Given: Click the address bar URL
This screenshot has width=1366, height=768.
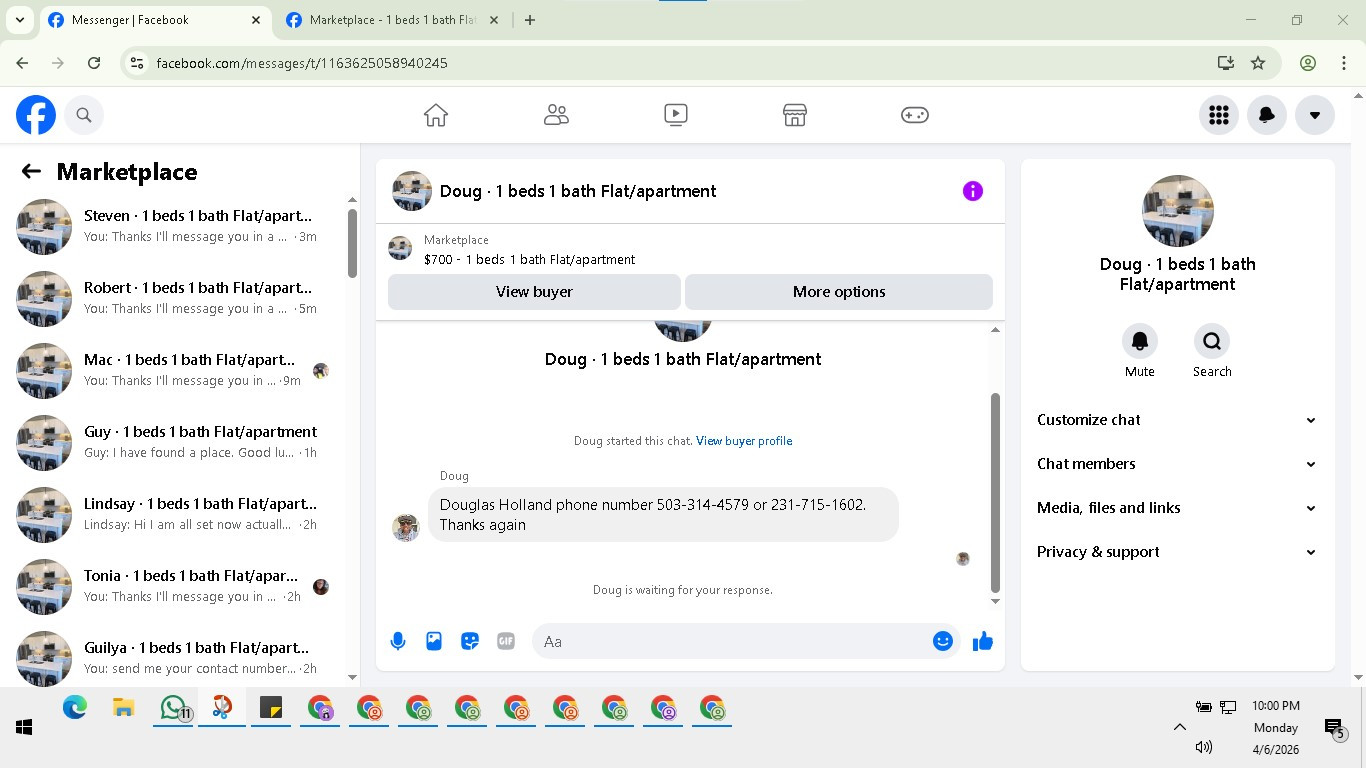Looking at the screenshot, I should [x=302, y=63].
